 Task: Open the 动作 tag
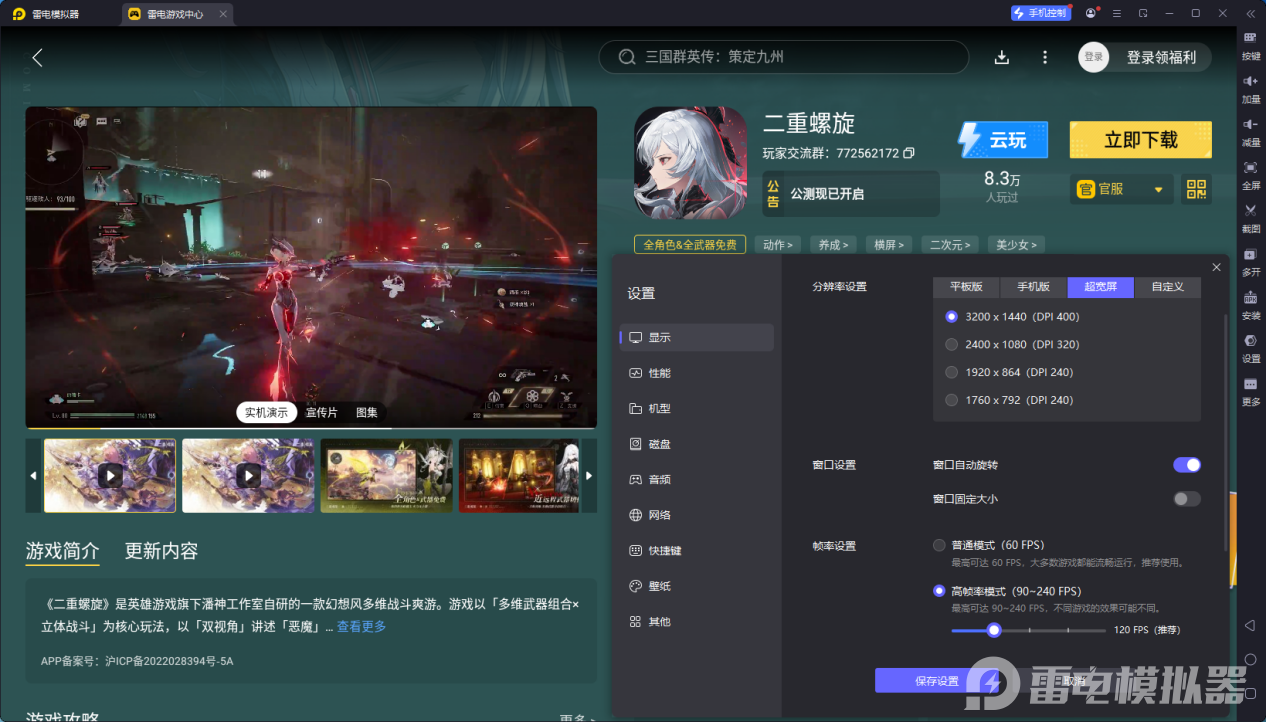[x=778, y=244]
